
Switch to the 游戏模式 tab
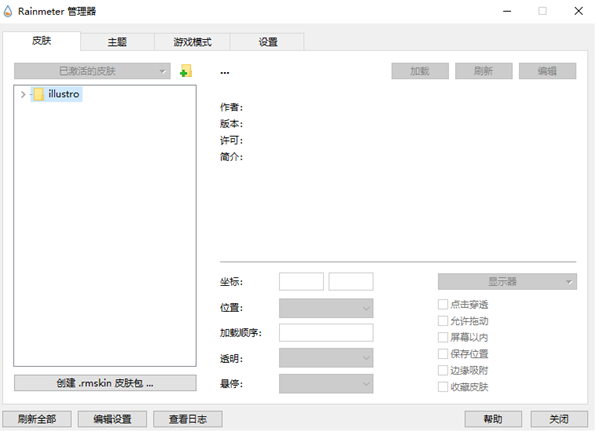(x=192, y=42)
